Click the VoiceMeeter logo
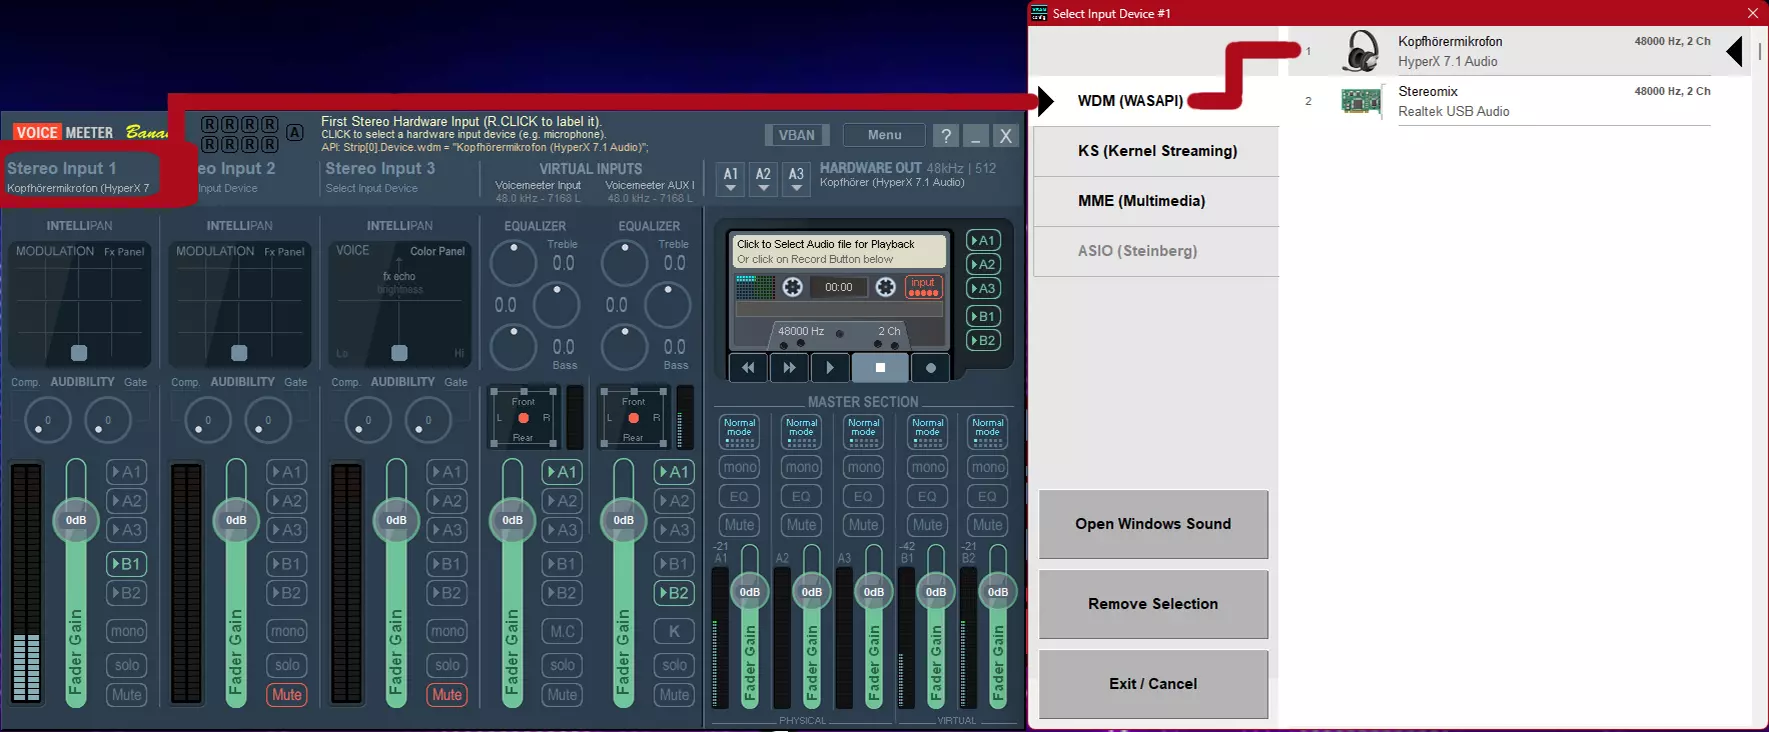 click(x=64, y=132)
